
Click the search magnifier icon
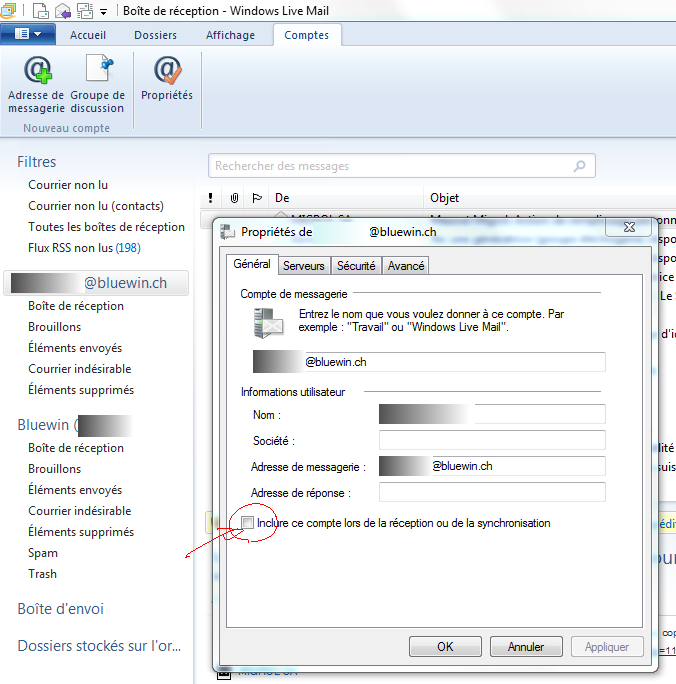click(579, 166)
